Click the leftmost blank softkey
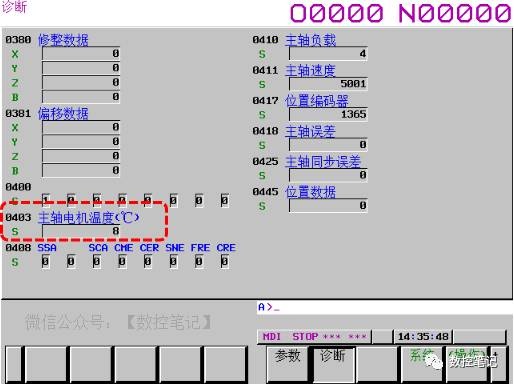The height and width of the screenshot is (385, 514). point(14,364)
